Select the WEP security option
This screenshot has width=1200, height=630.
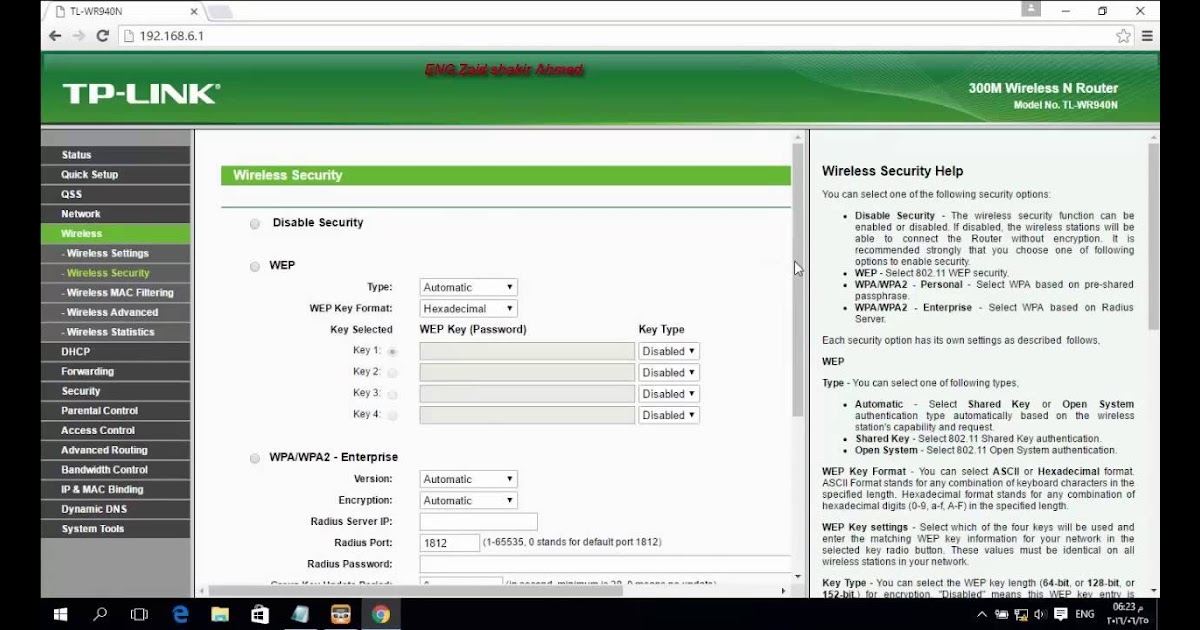coord(255,266)
